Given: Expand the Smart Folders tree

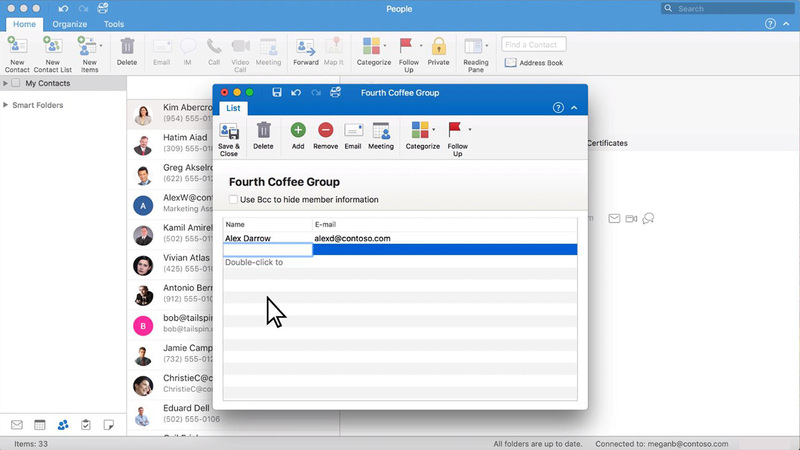Looking at the screenshot, I should 6,105.
